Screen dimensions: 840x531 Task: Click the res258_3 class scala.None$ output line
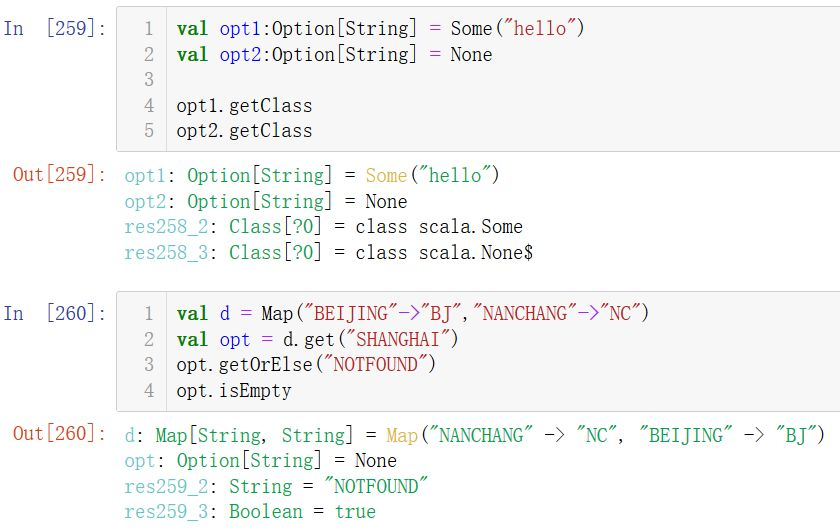coord(328,252)
